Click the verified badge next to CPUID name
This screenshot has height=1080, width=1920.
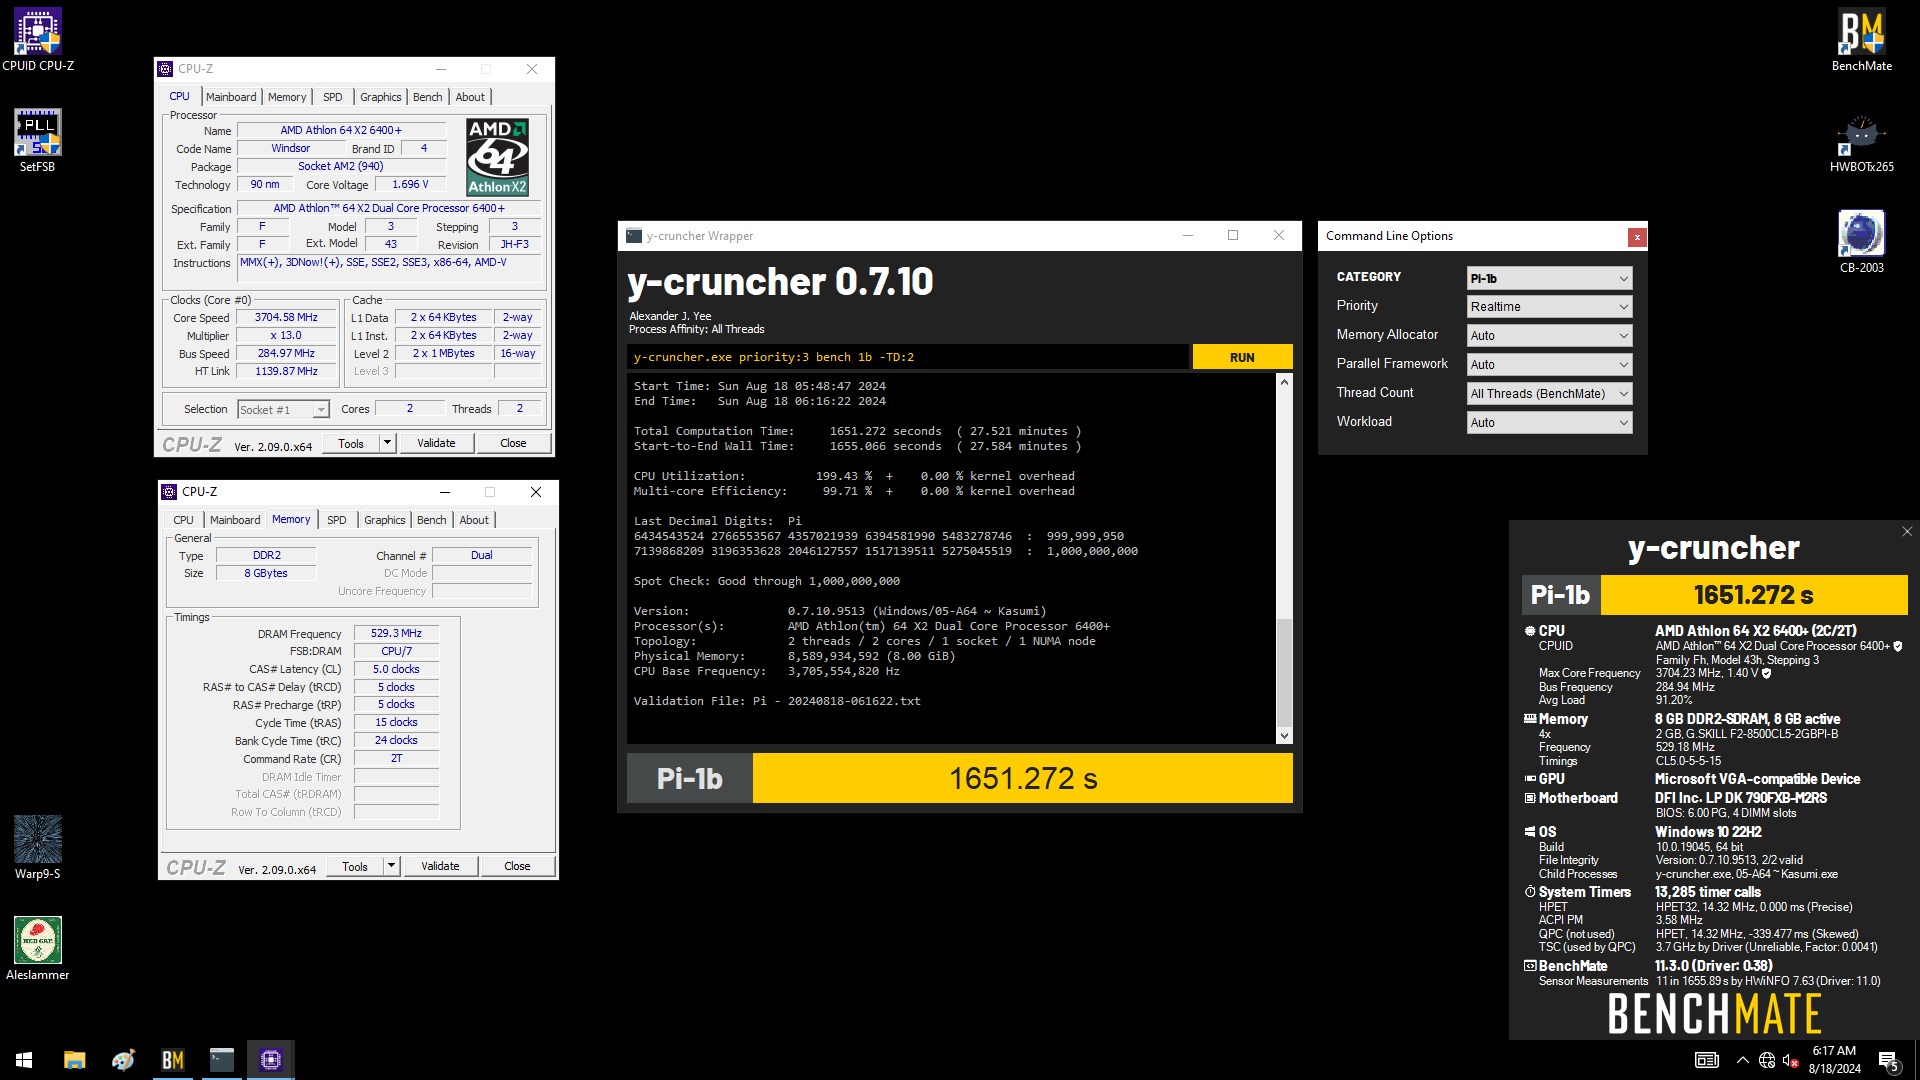pos(1897,646)
